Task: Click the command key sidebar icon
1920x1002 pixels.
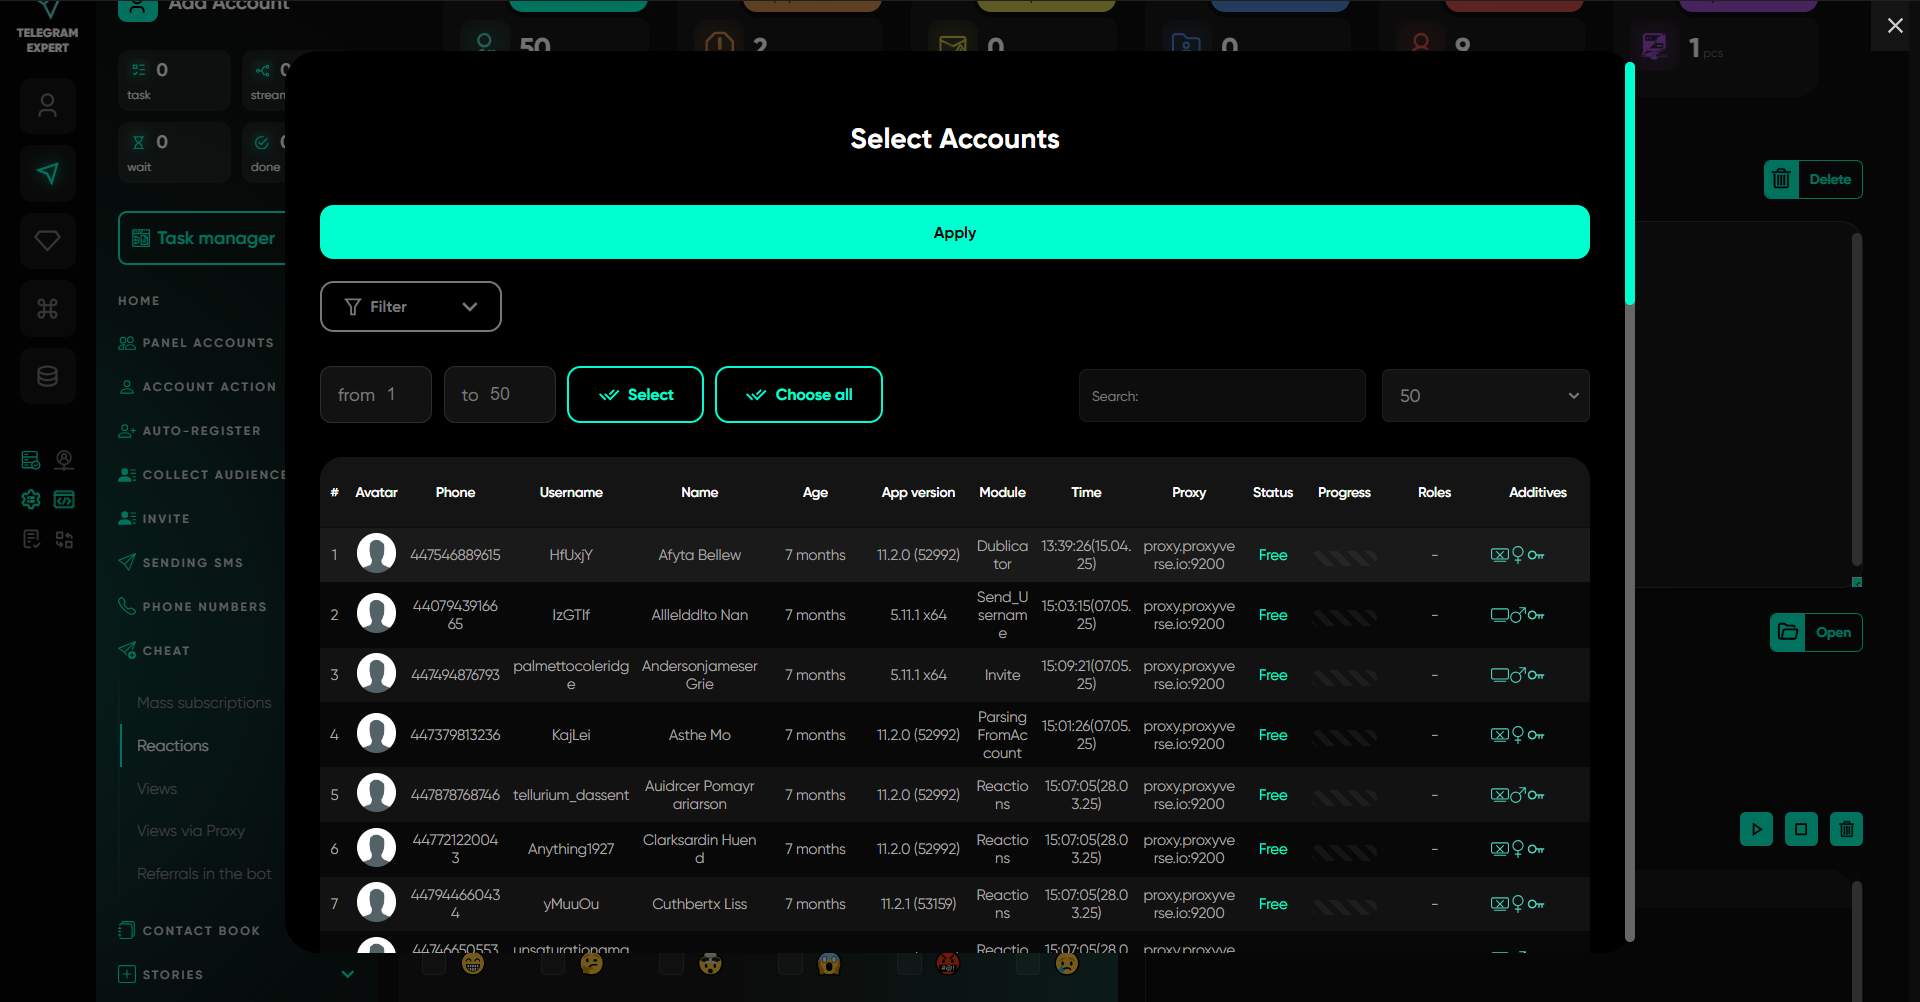Action: tap(47, 309)
